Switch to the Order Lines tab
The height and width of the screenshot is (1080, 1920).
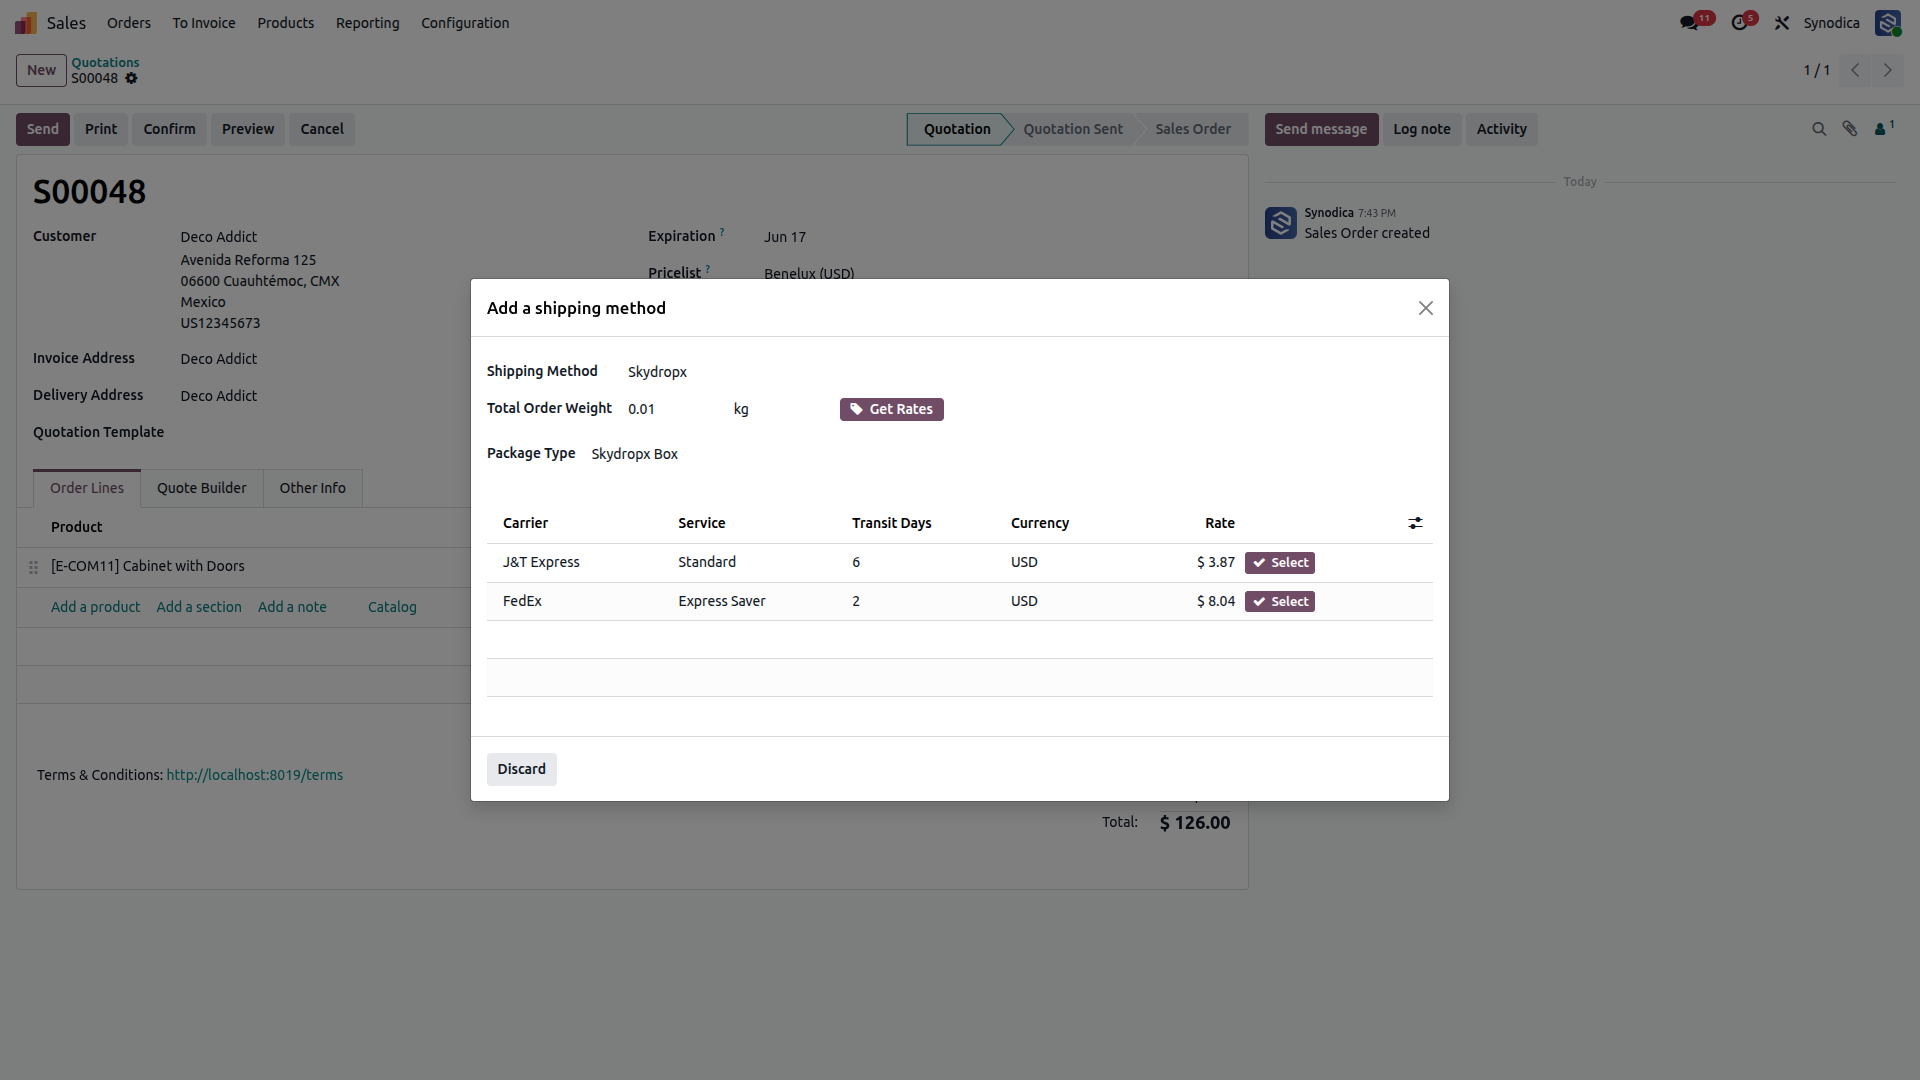click(x=87, y=488)
